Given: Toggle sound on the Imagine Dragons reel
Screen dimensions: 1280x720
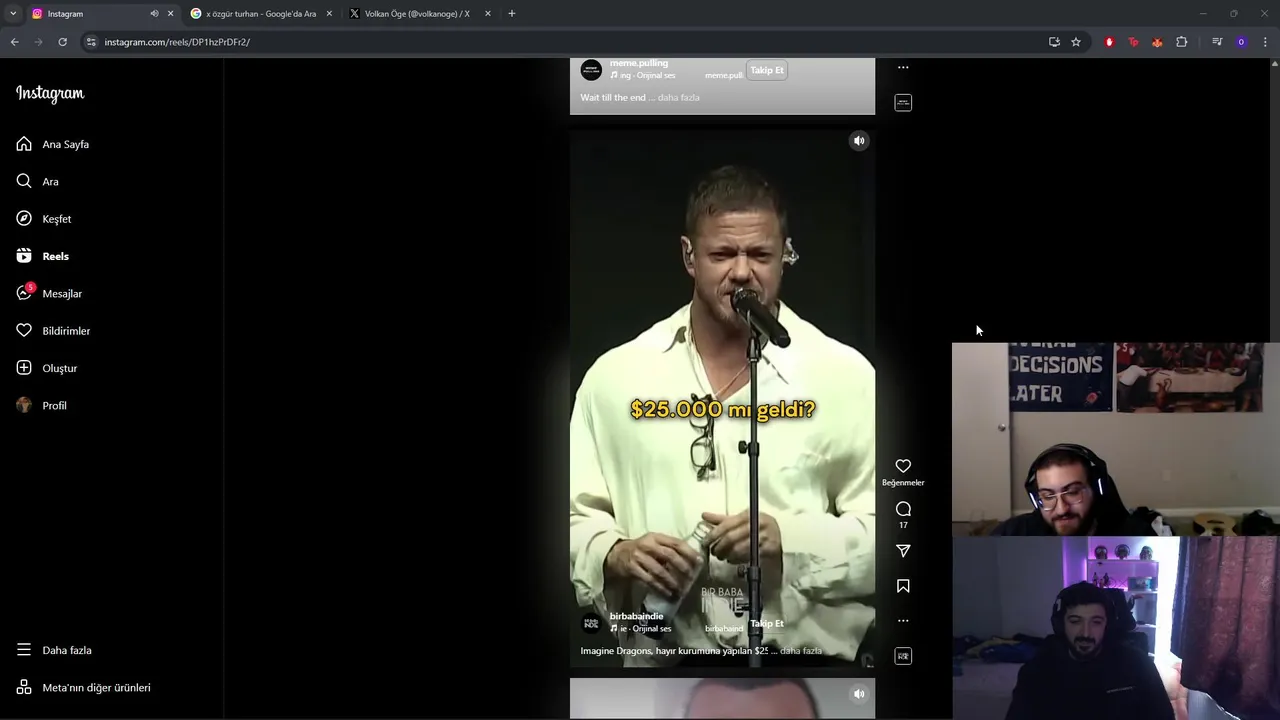Looking at the screenshot, I should 859,141.
